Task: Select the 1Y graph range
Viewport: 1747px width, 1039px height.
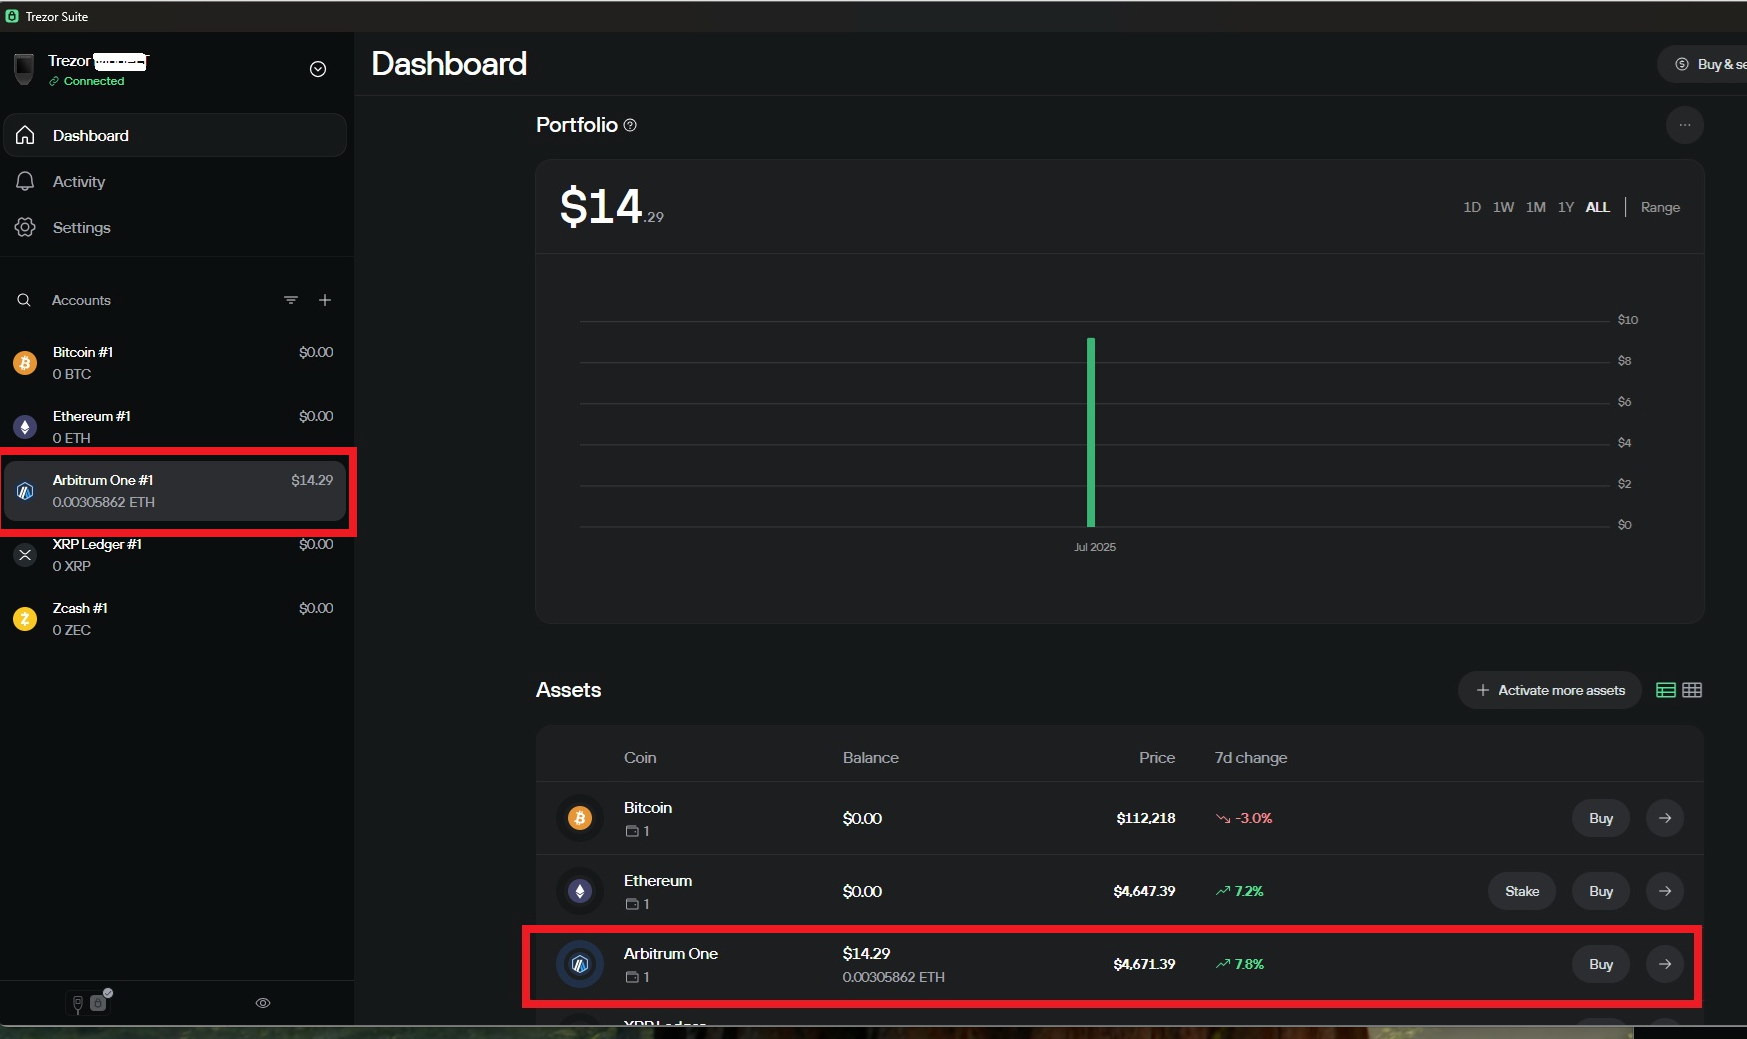Action: point(1566,207)
